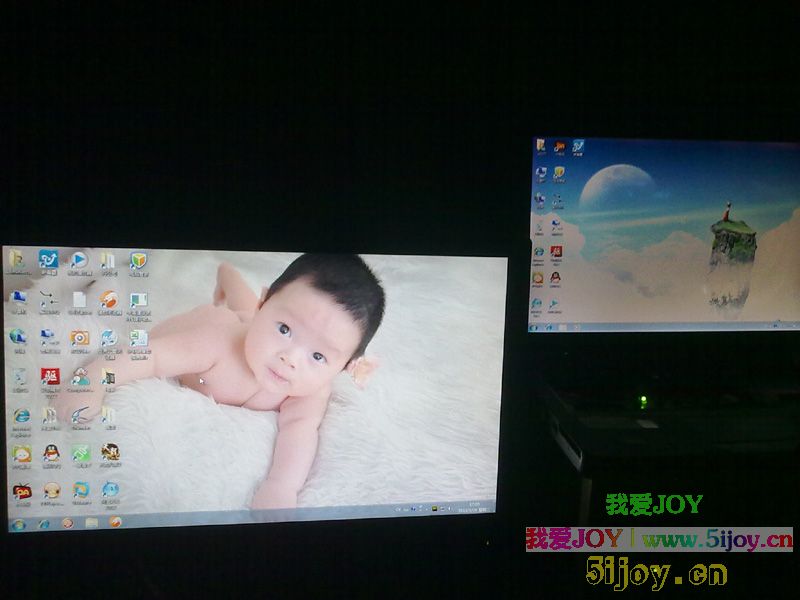Screen dimensions: 800x600
Task: Open orange smiley face icon on moon-wallpaper desktop
Action: pos(537,279)
